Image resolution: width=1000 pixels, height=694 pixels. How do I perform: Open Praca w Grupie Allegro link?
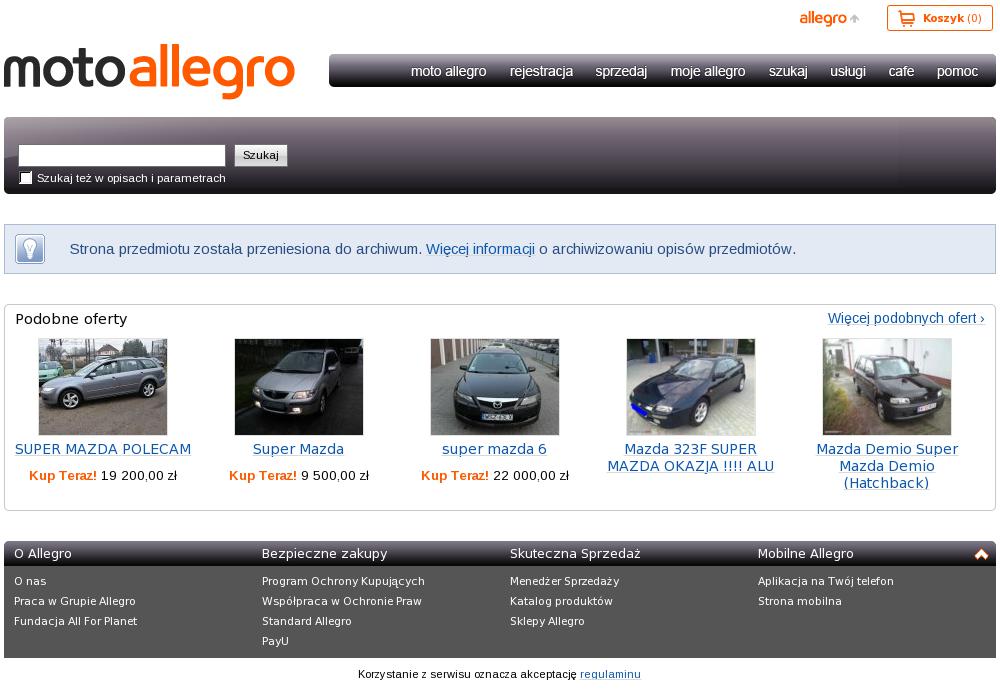pyautogui.click(x=75, y=601)
